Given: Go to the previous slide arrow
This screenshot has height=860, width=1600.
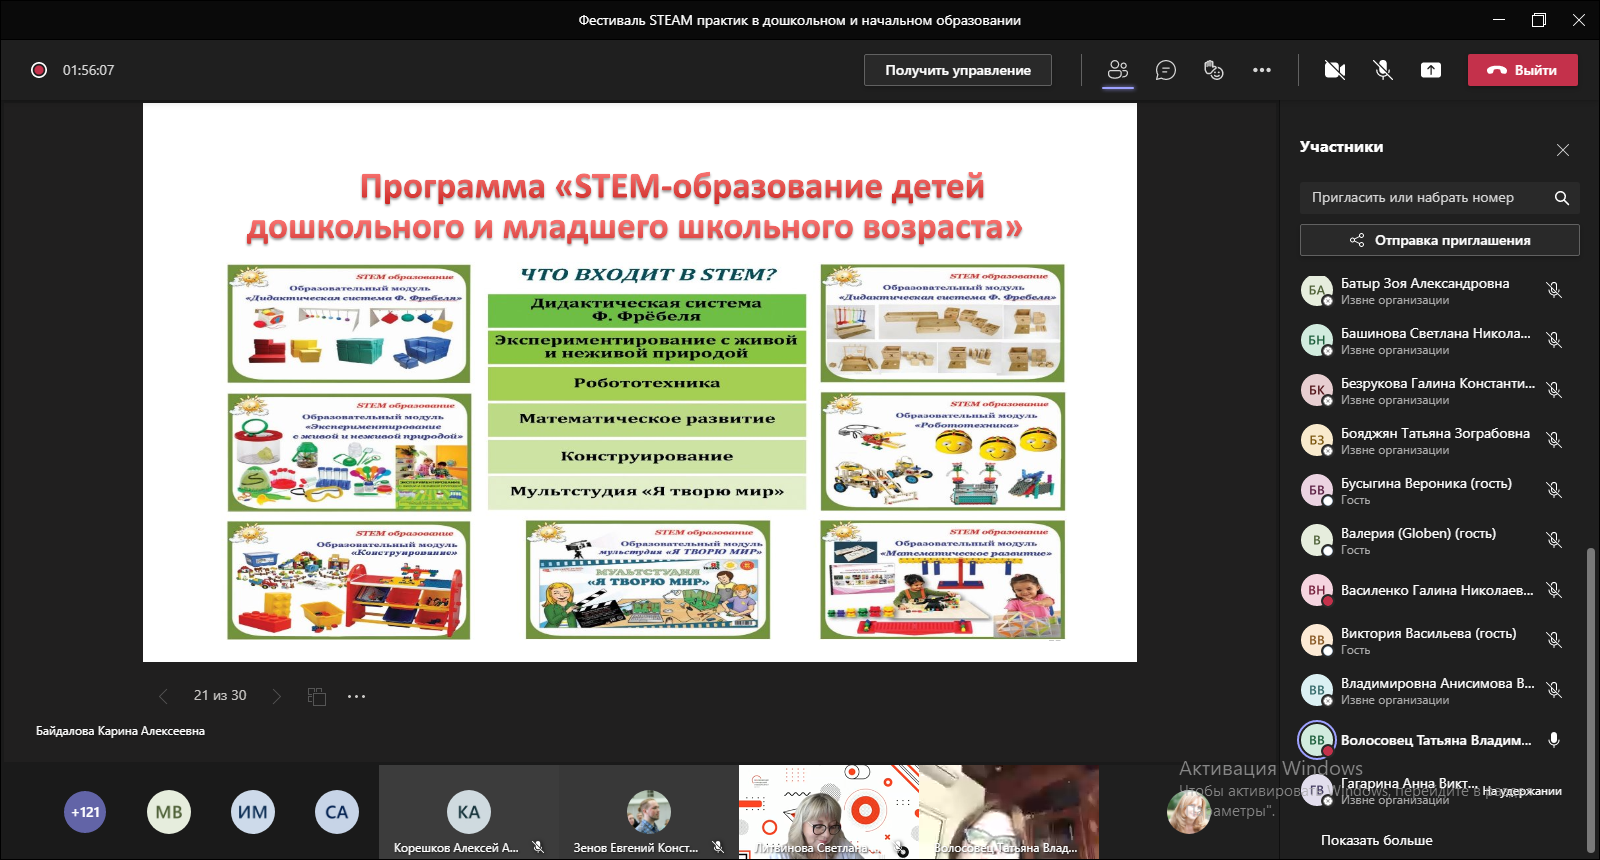Looking at the screenshot, I should pos(164,696).
